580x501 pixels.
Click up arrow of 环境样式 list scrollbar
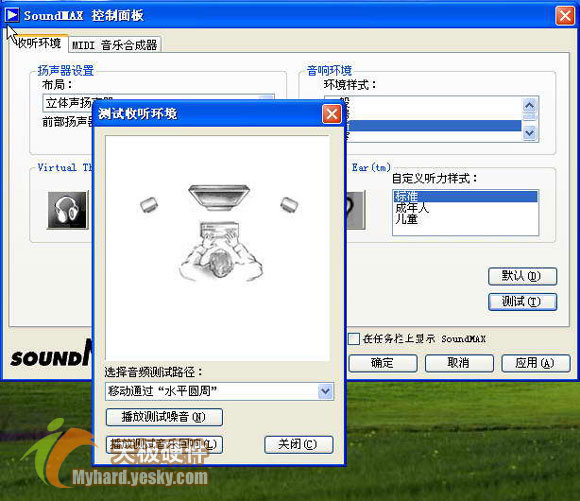(530, 105)
